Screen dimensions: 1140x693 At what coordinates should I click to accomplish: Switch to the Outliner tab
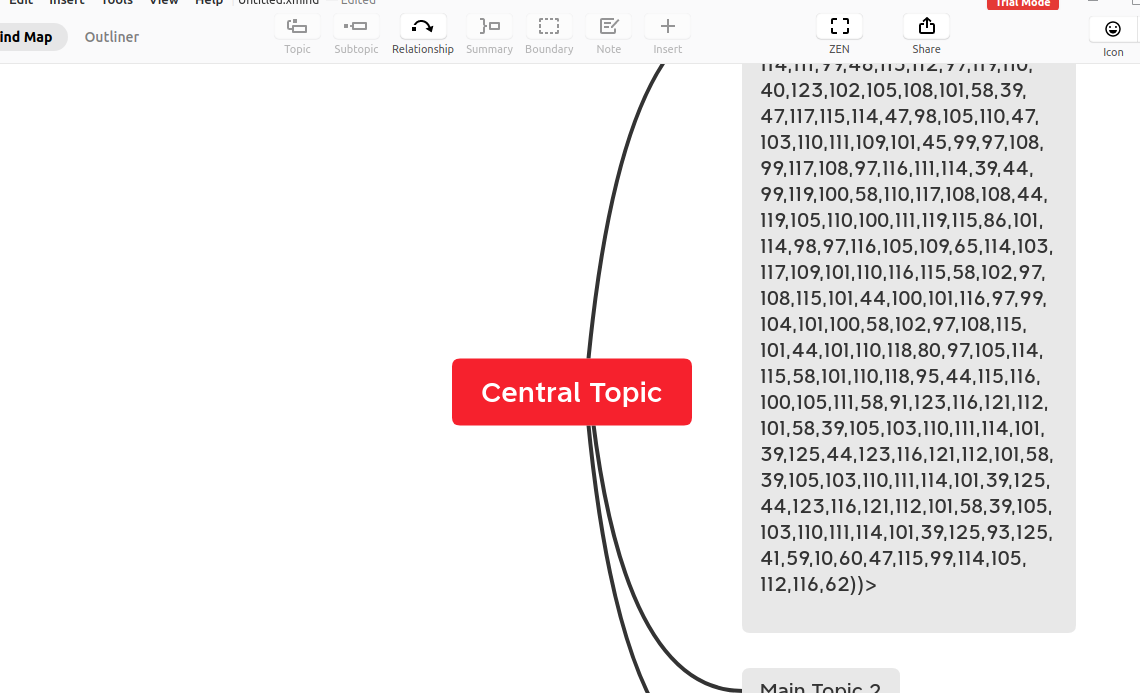[112, 37]
